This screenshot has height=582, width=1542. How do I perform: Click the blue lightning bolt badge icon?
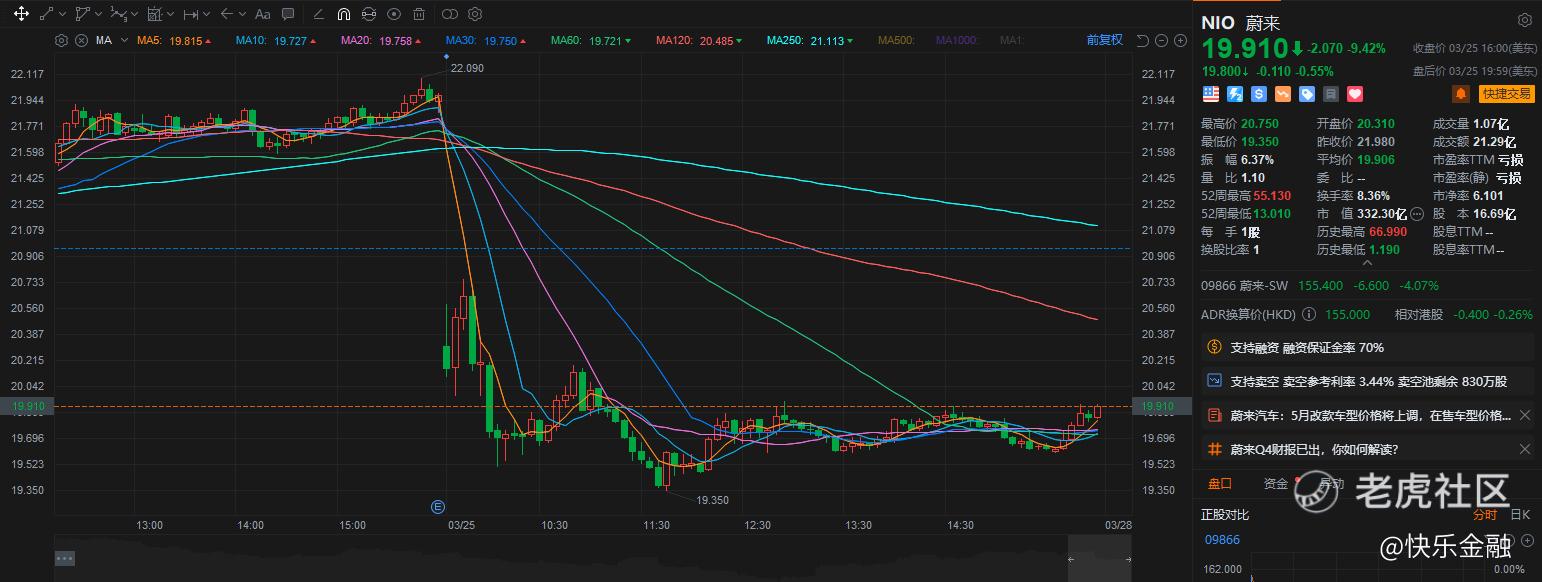click(x=1235, y=94)
